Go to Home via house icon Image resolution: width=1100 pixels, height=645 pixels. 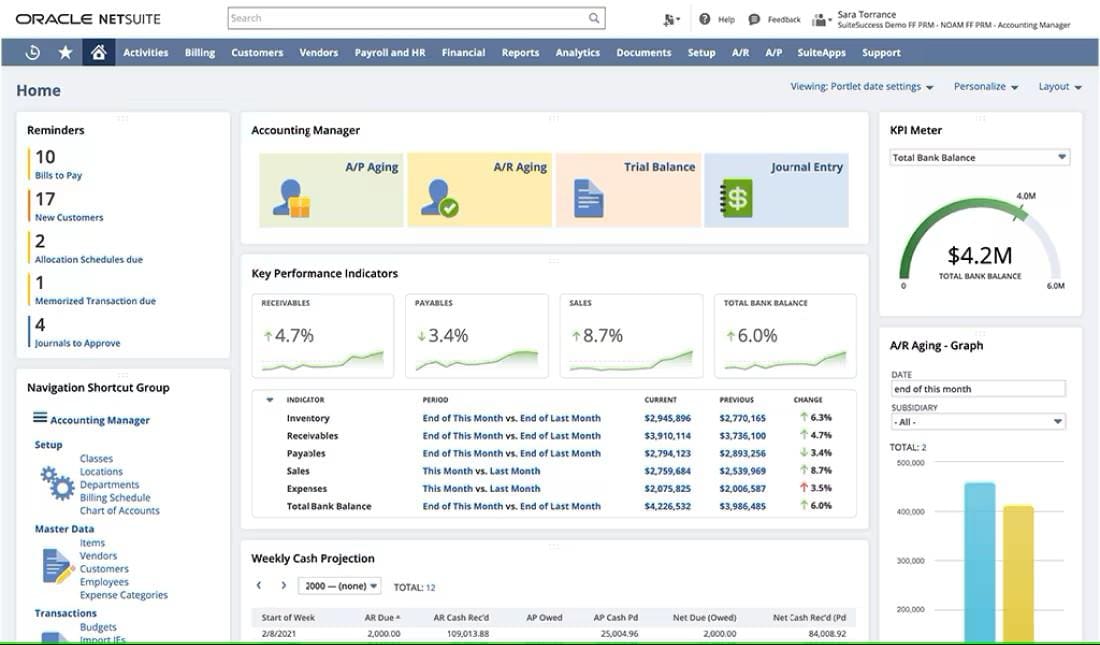[x=98, y=52]
